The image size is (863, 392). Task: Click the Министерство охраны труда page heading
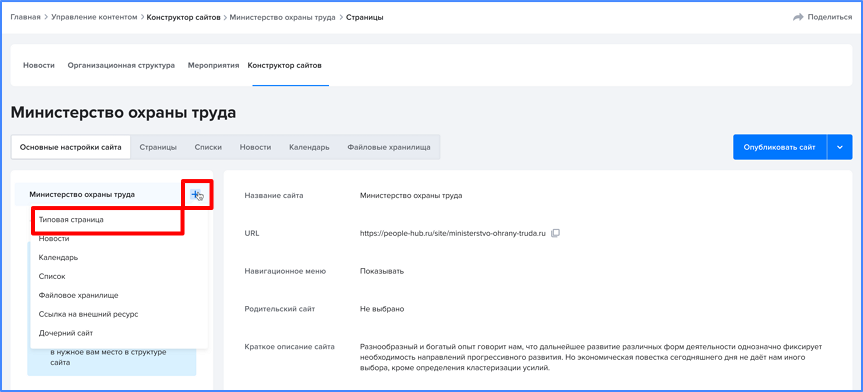click(123, 113)
